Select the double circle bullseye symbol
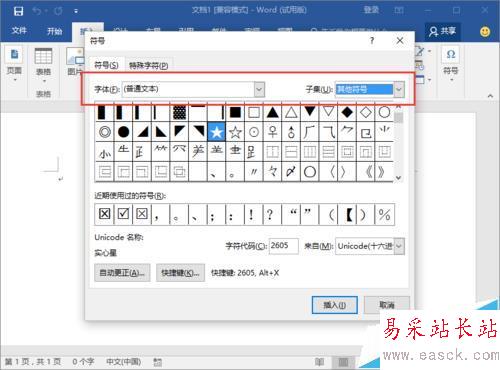500x370 pixels. pyautogui.click(x=105, y=132)
